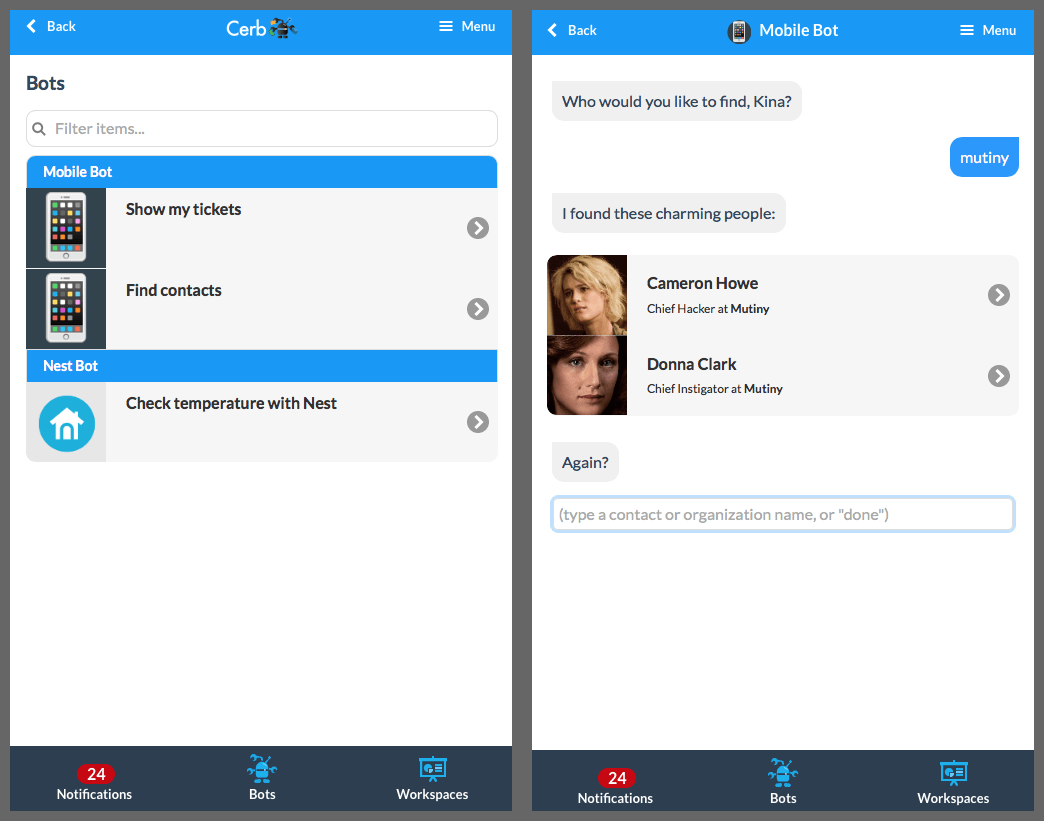Screen dimensions: 1044x821
Task: Open the Nest house icon item
Action: tap(67, 423)
